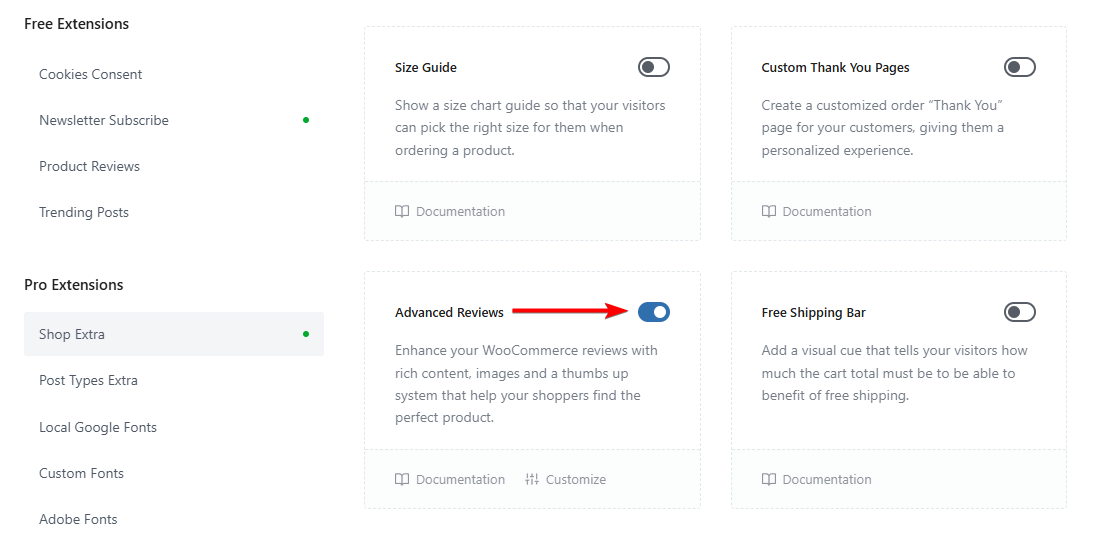
Task: Enable the Size Guide toggle
Action: pos(654,67)
